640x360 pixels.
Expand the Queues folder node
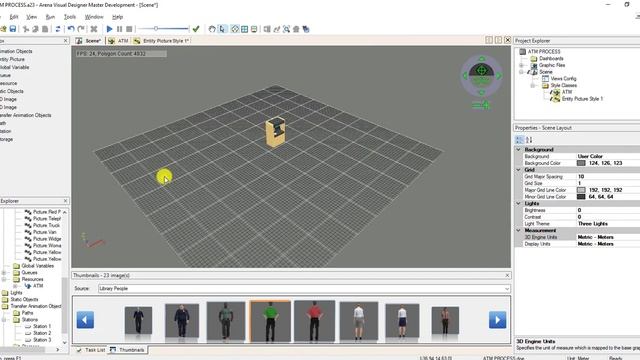coord(4,273)
